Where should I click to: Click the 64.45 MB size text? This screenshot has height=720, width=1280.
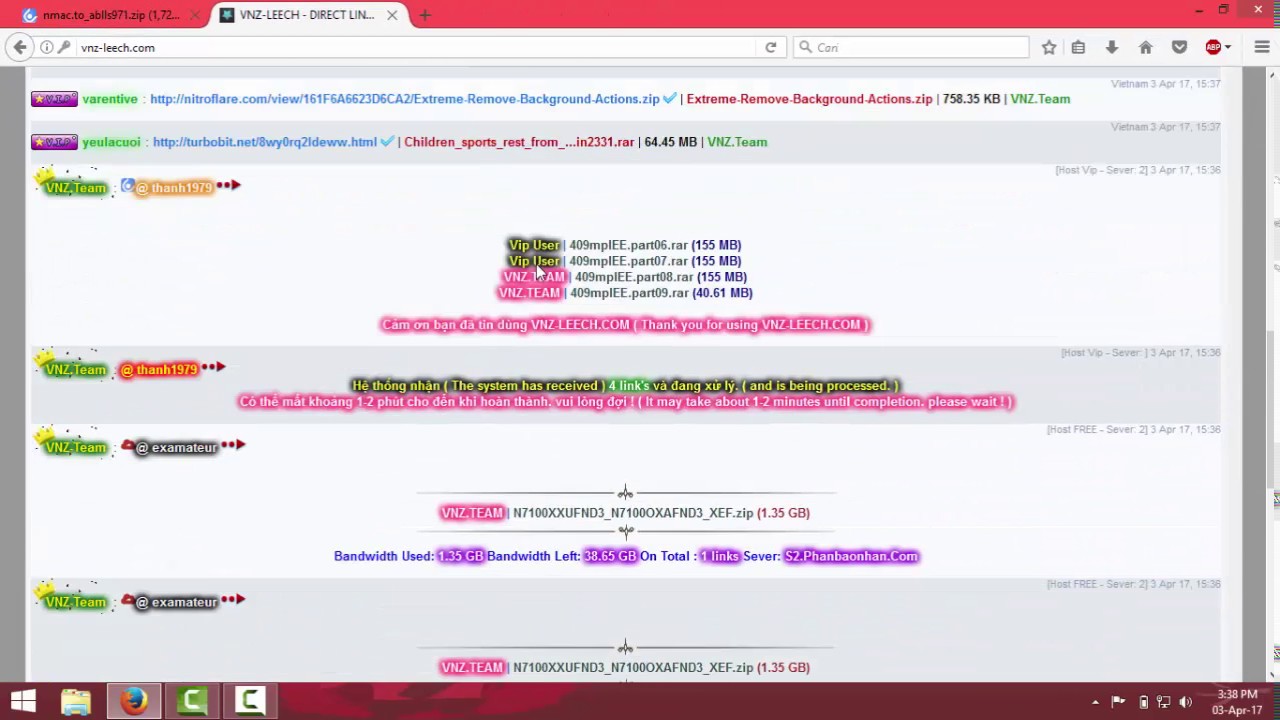click(671, 142)
